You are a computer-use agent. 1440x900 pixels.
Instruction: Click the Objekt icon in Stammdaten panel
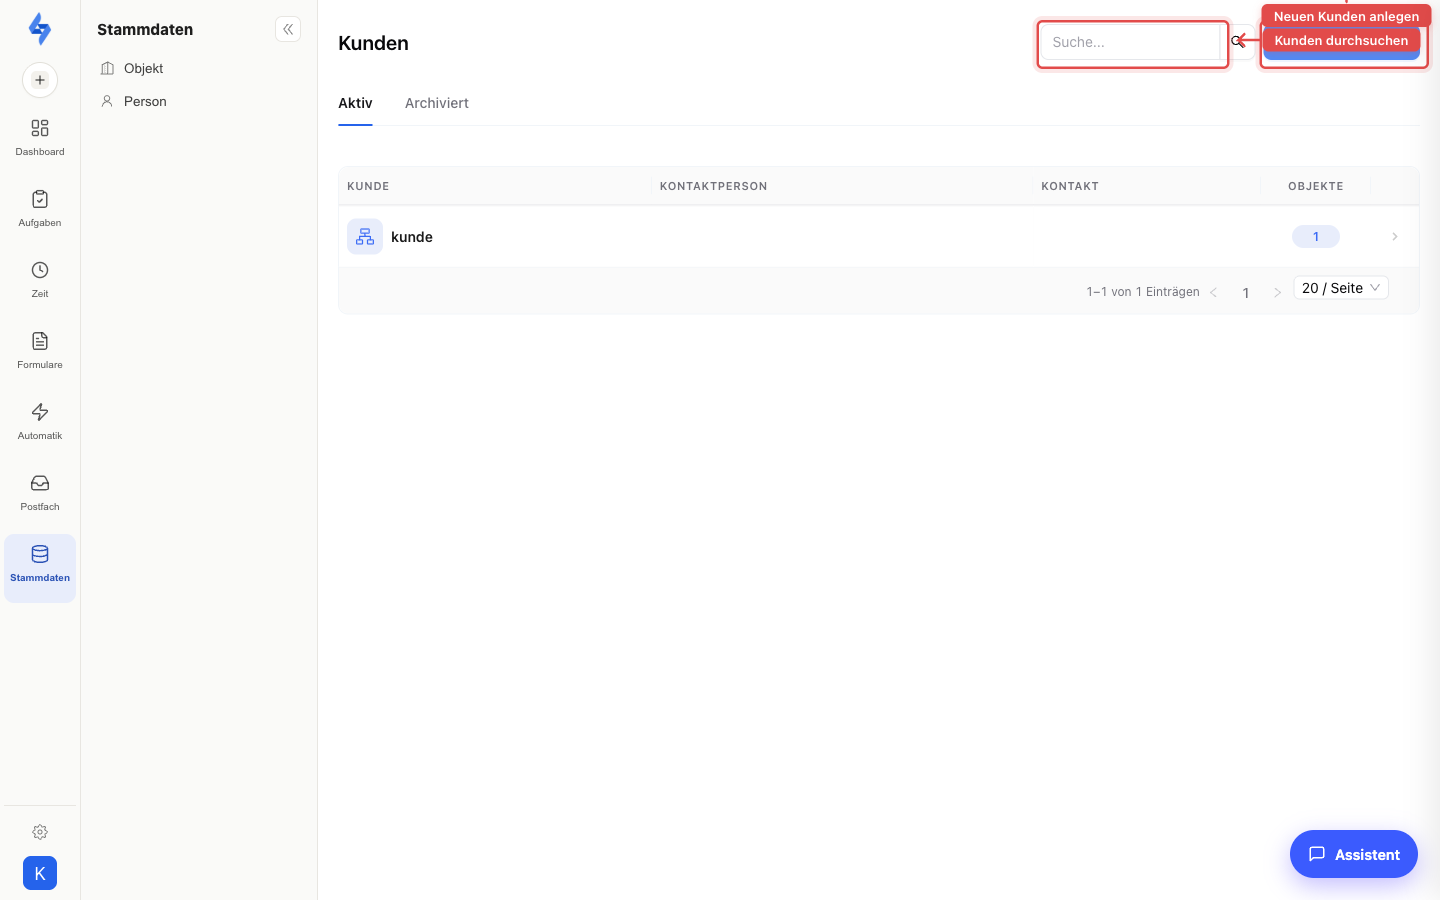pos(107,68)
